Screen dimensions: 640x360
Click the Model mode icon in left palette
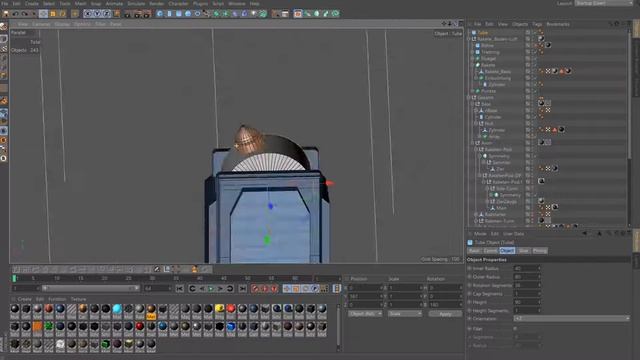[x=4, y=38]
